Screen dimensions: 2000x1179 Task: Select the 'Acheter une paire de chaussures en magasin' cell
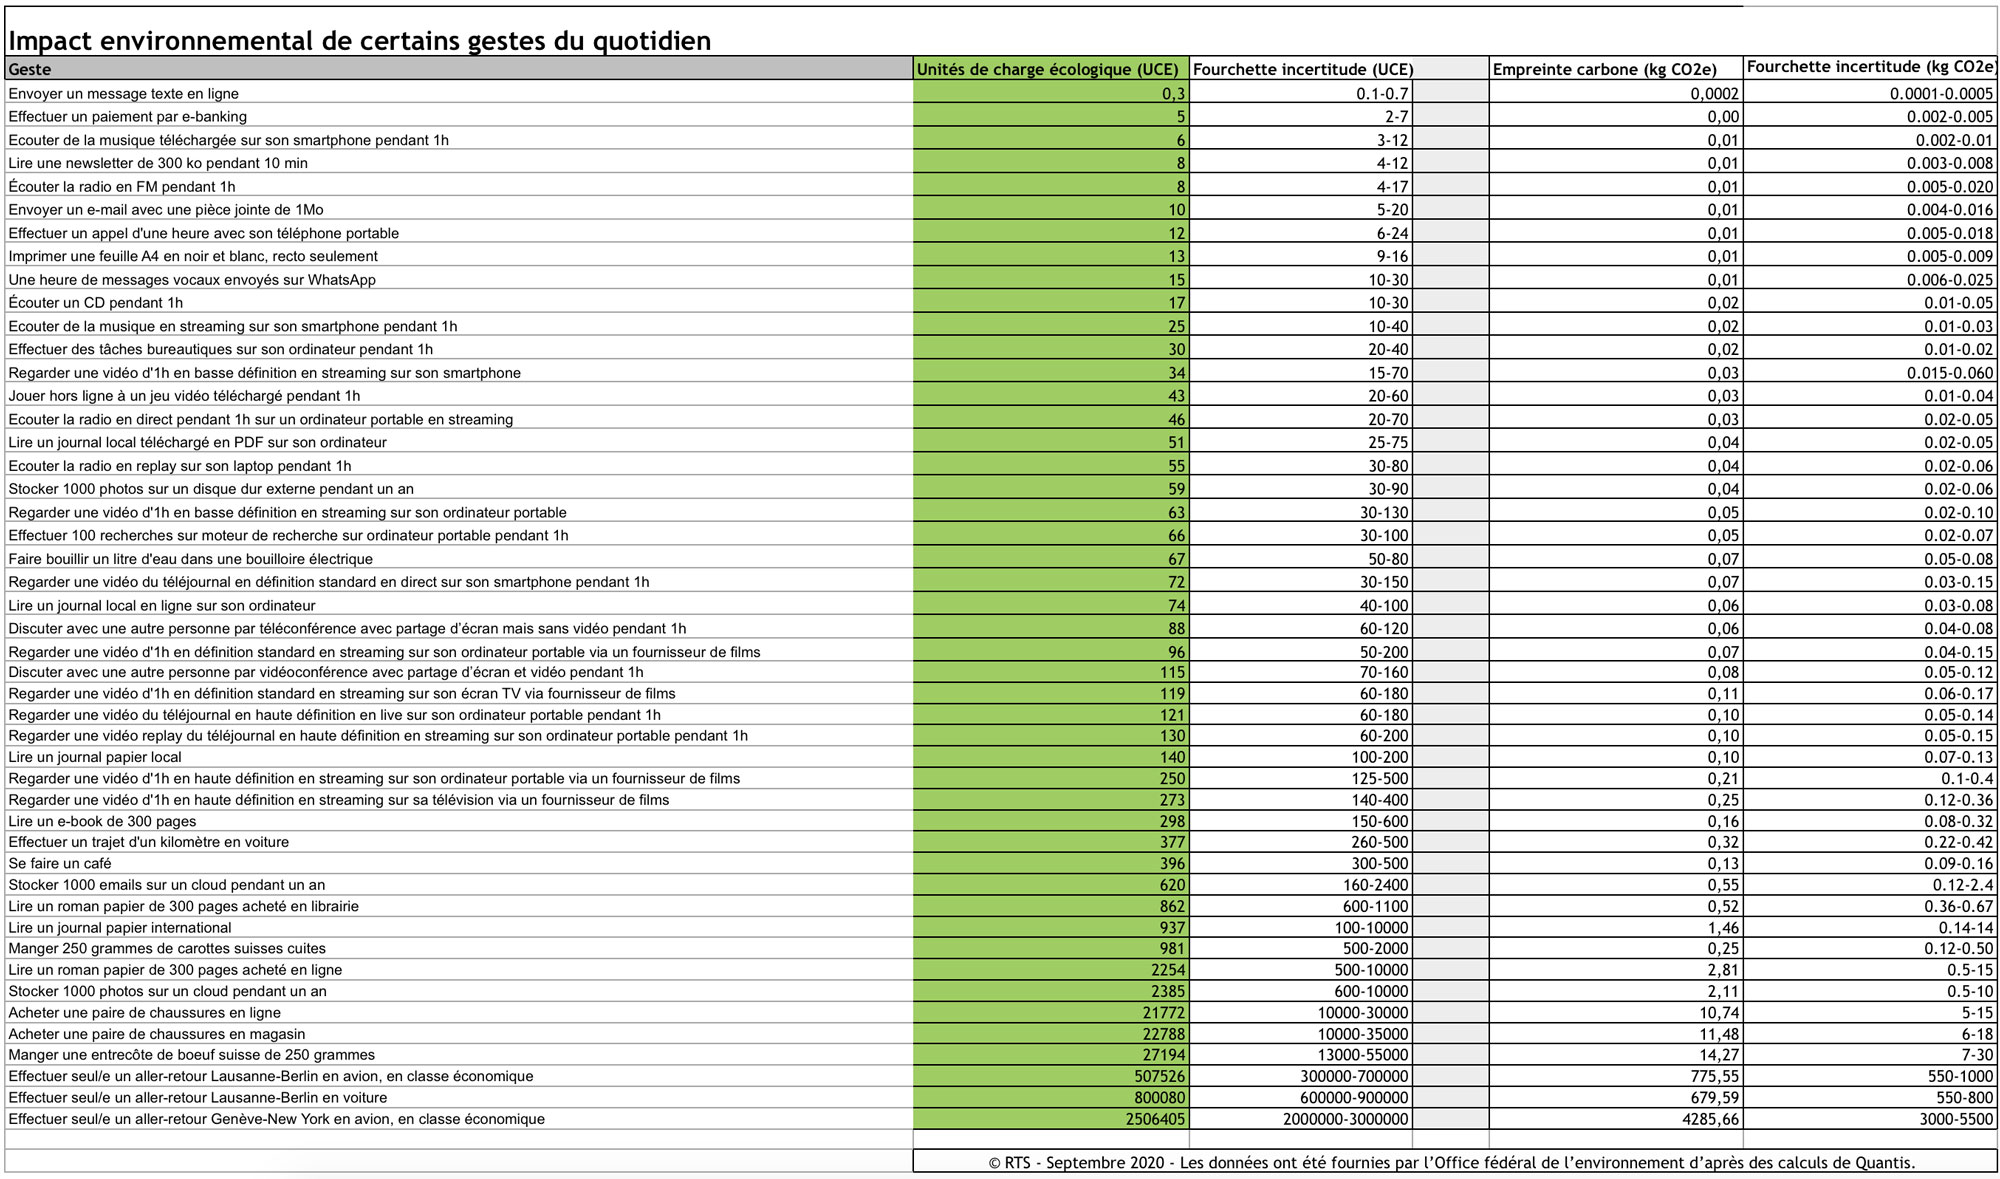[x=157, y=1034]
